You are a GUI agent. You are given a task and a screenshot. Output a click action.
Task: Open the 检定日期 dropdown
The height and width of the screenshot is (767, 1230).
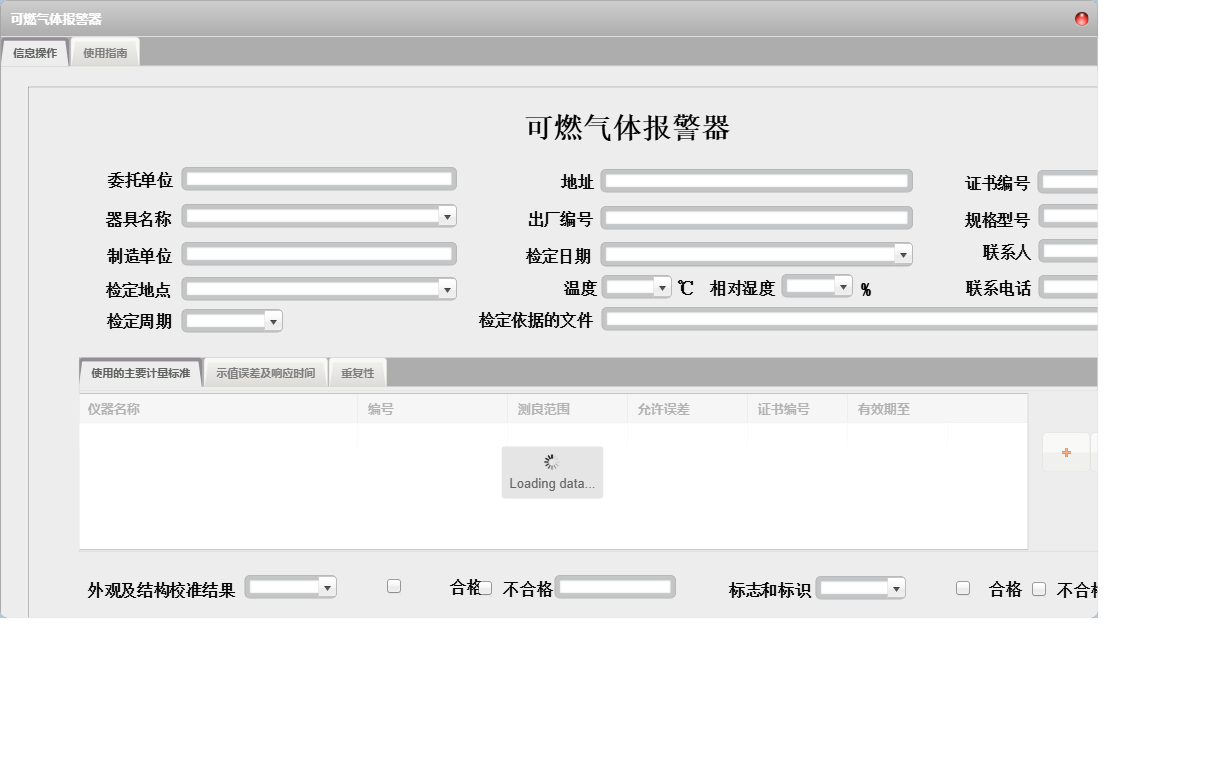point(903,255)
